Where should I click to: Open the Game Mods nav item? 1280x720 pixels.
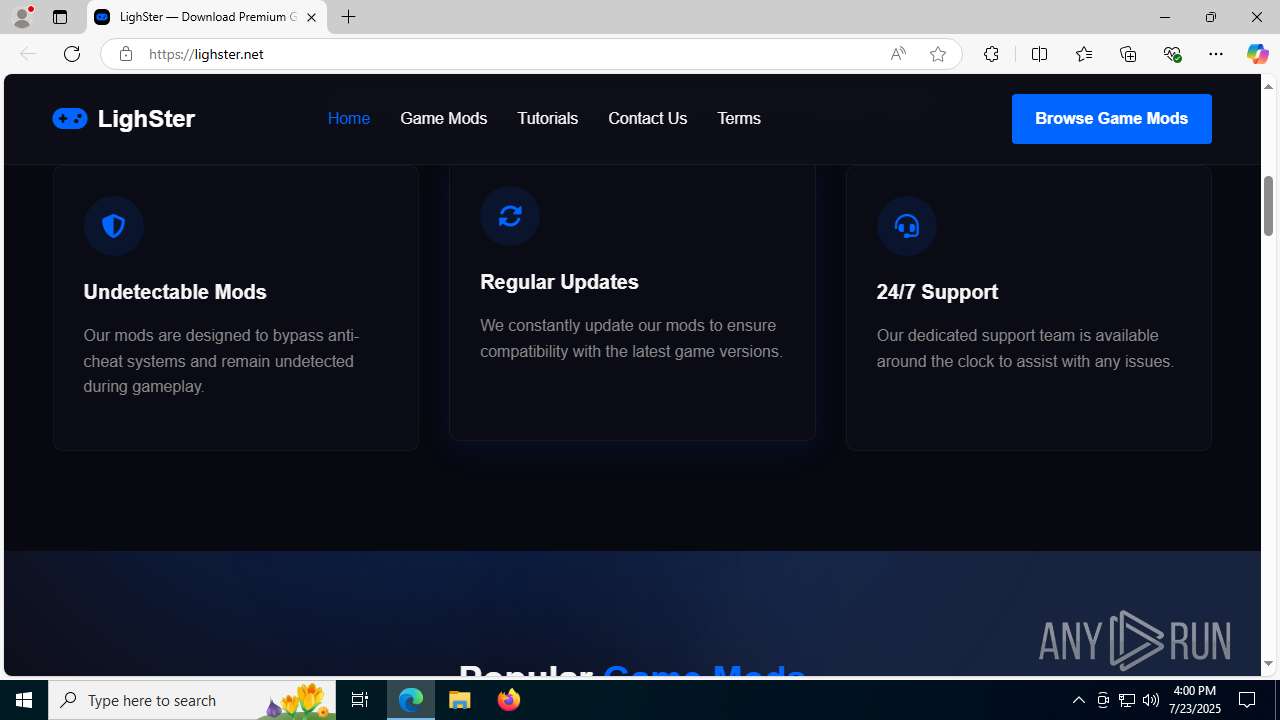[444, 118]
